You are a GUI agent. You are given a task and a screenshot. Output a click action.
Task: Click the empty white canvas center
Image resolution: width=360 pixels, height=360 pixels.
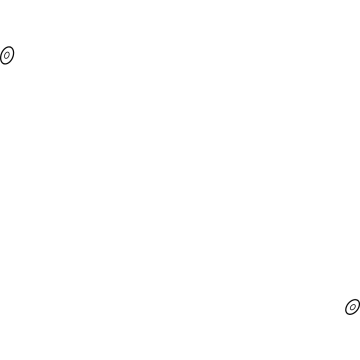pos(180,180)
